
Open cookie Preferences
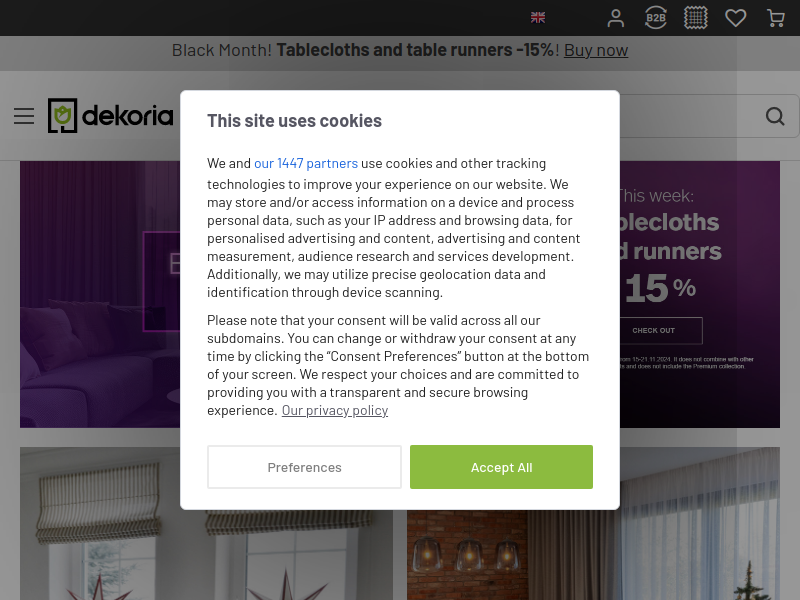pyautogui.click(x=304, y=467)
